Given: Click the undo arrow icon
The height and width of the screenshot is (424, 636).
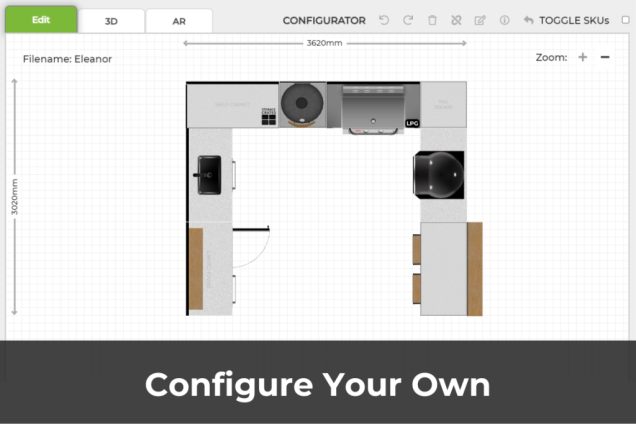Looking at the screenshot, I should click(x=384, y=20).
